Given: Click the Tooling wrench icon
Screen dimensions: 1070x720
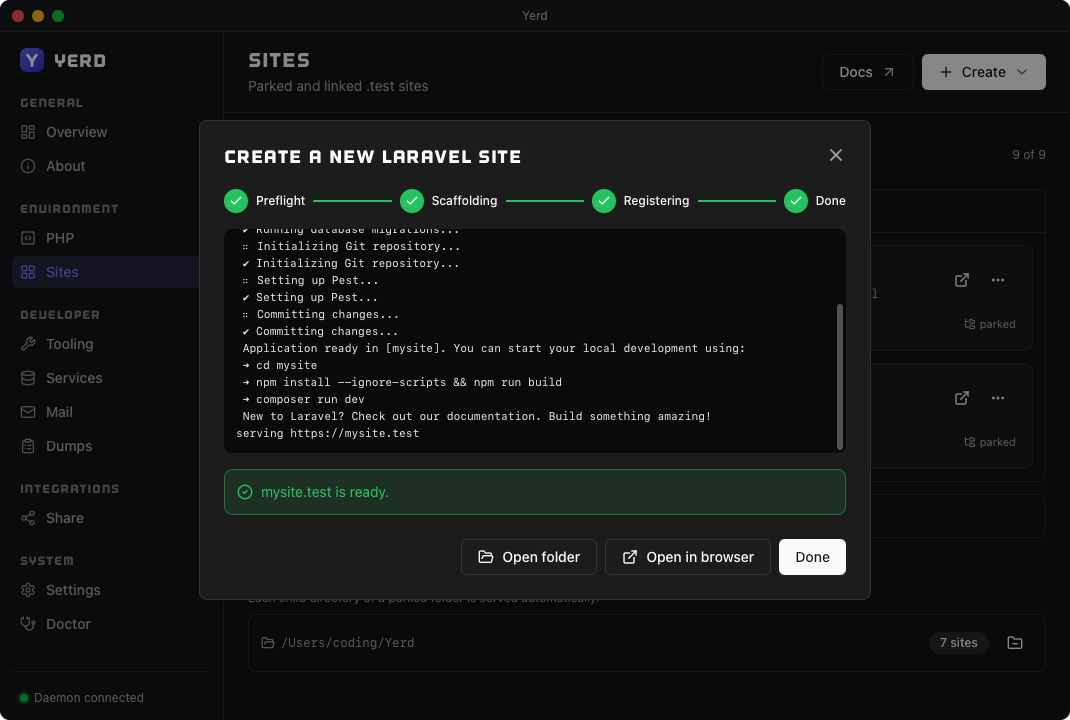Looking at the screenshot, I should point(28,344).
